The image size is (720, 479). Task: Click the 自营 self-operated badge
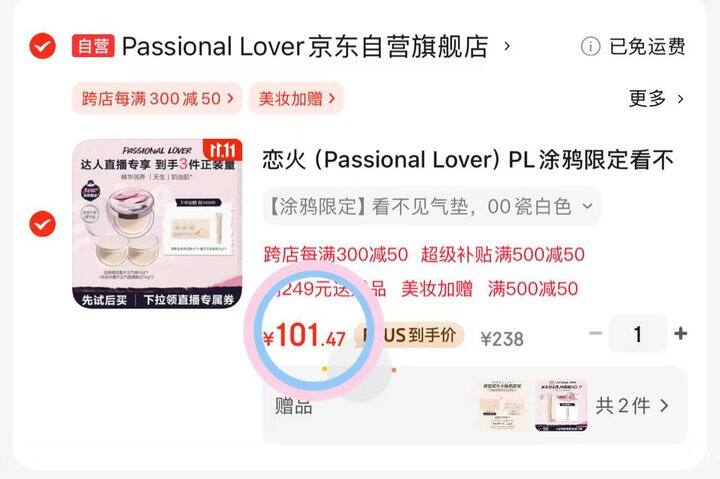(x=93, y=46)
